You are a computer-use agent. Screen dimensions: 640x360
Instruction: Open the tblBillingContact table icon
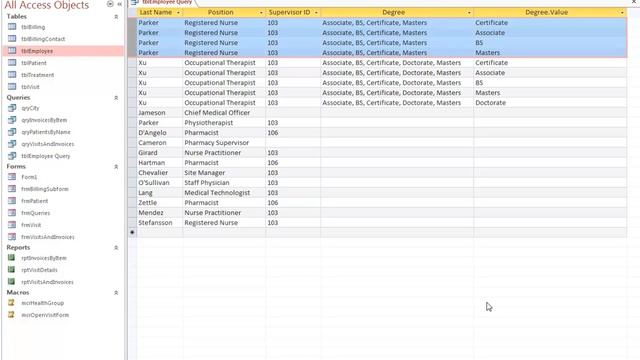click(x=12, y=39)
